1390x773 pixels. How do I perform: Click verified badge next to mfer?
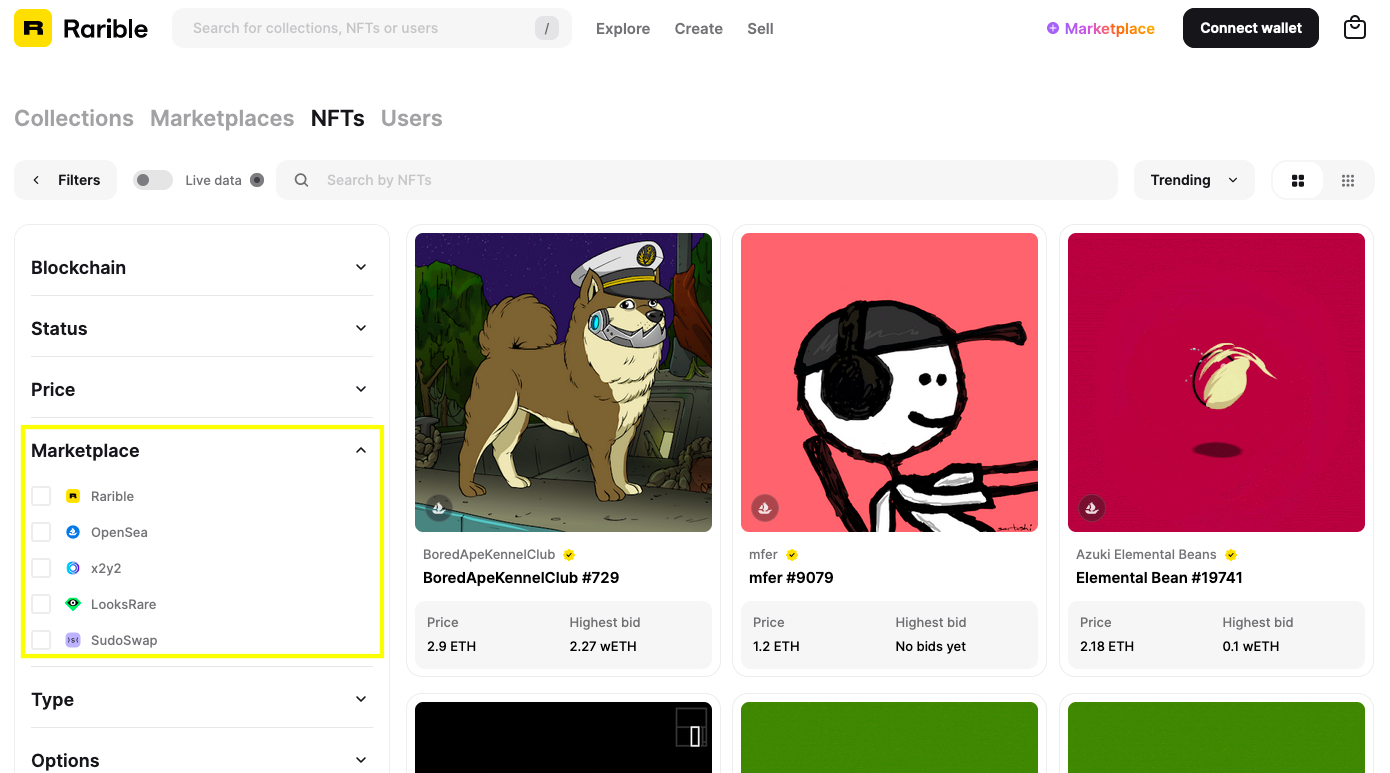point(792,555)
